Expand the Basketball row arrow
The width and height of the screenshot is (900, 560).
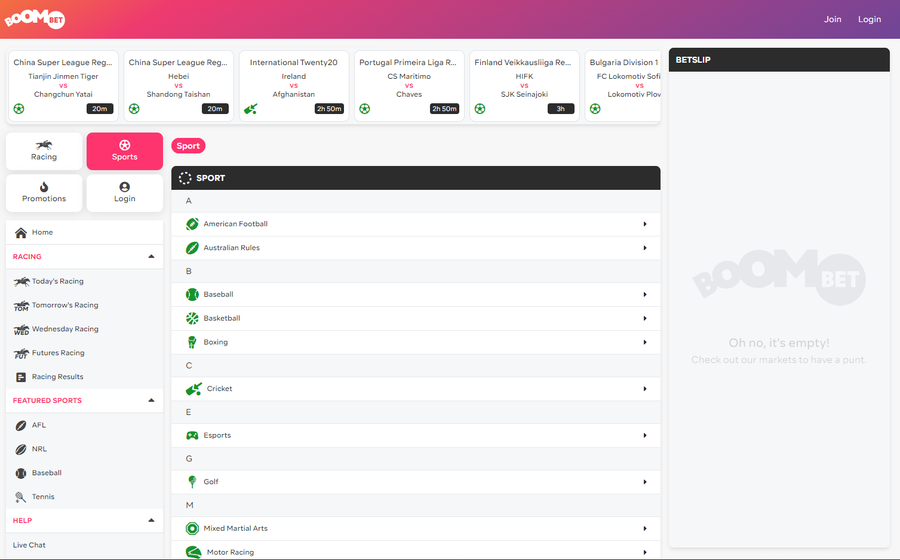645,318
